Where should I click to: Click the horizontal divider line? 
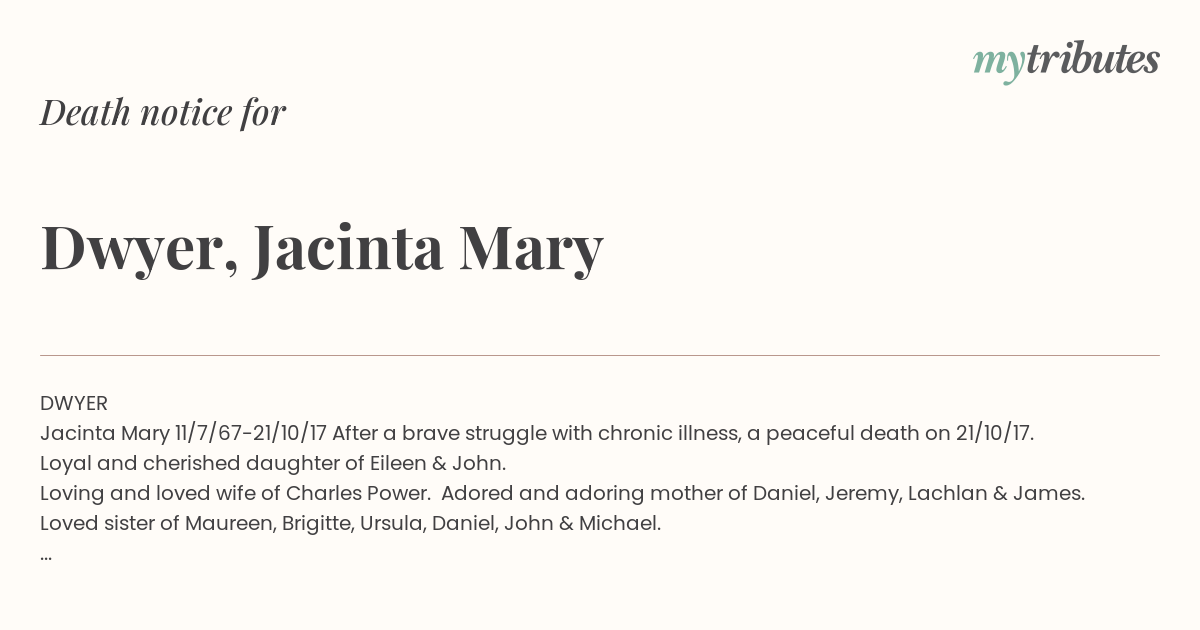tap(600, 355)
